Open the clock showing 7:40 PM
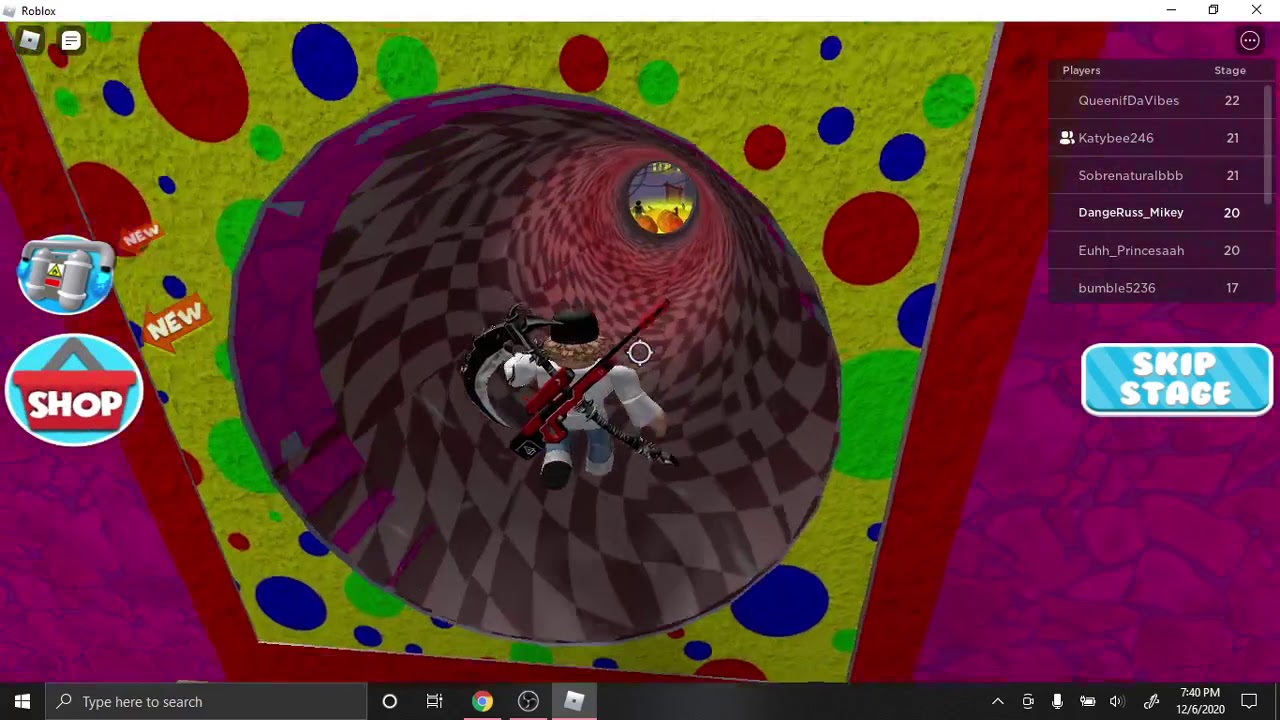The image size is (1280, 720). pyautogui.click(x=1200, y=701)
